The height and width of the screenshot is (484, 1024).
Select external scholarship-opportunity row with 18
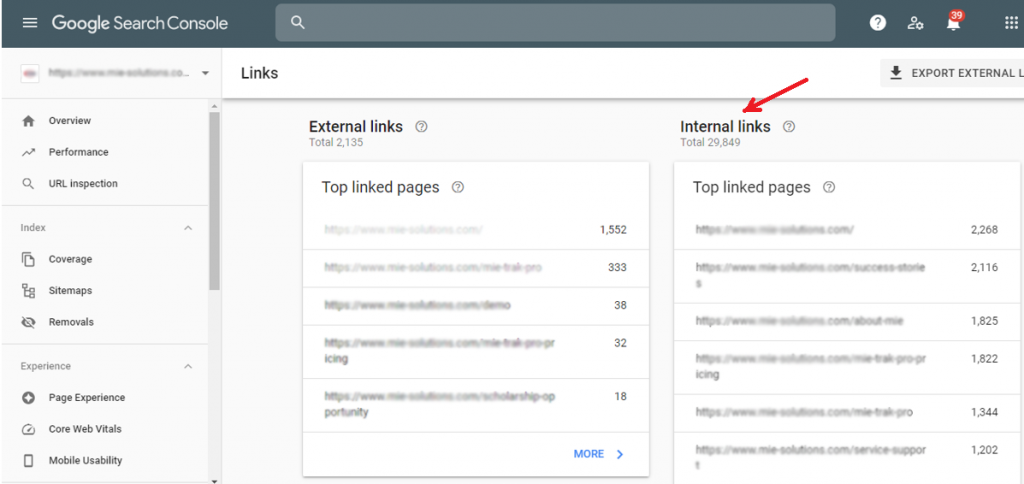(x=476, y=405)
